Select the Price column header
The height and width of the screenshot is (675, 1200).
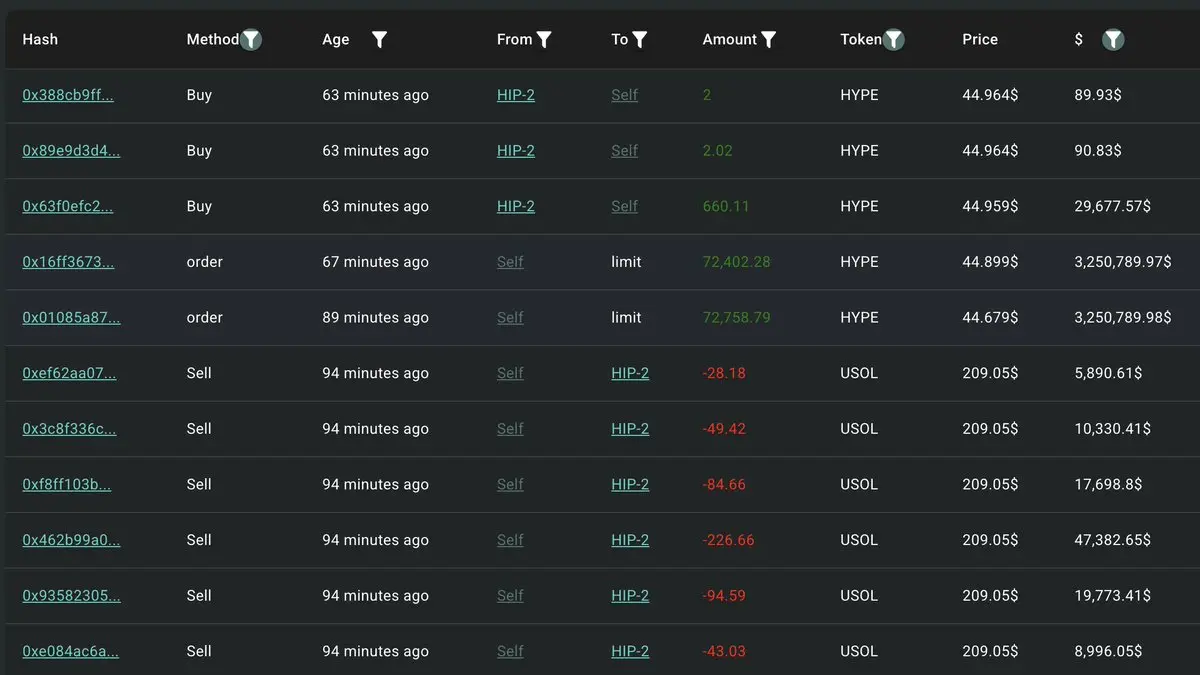[980, 40]
